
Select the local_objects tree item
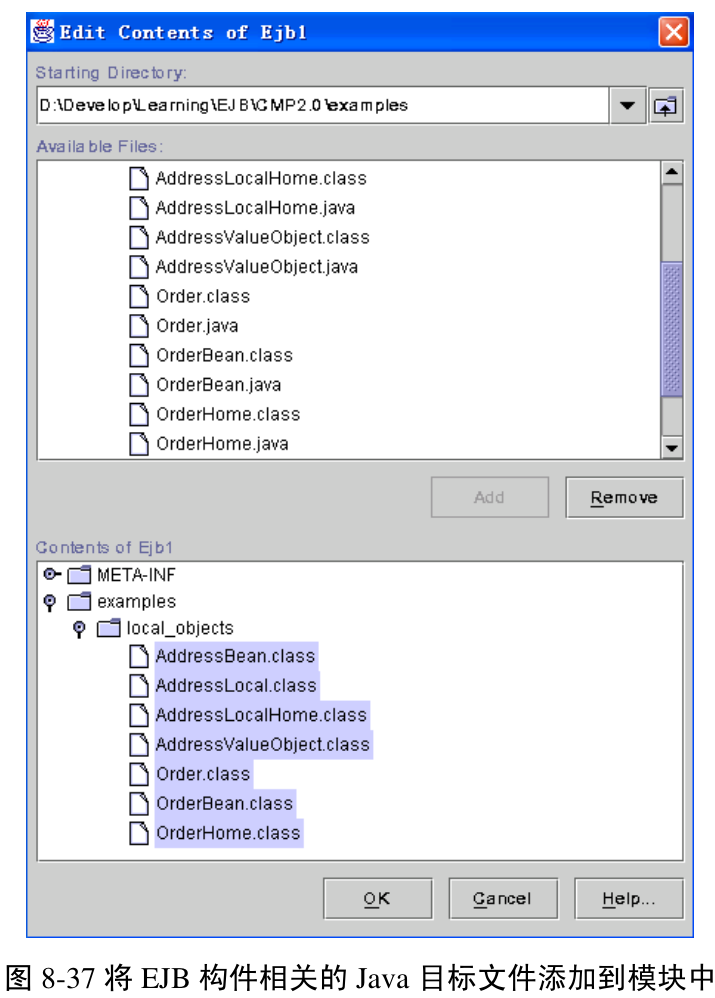(180, 628)
